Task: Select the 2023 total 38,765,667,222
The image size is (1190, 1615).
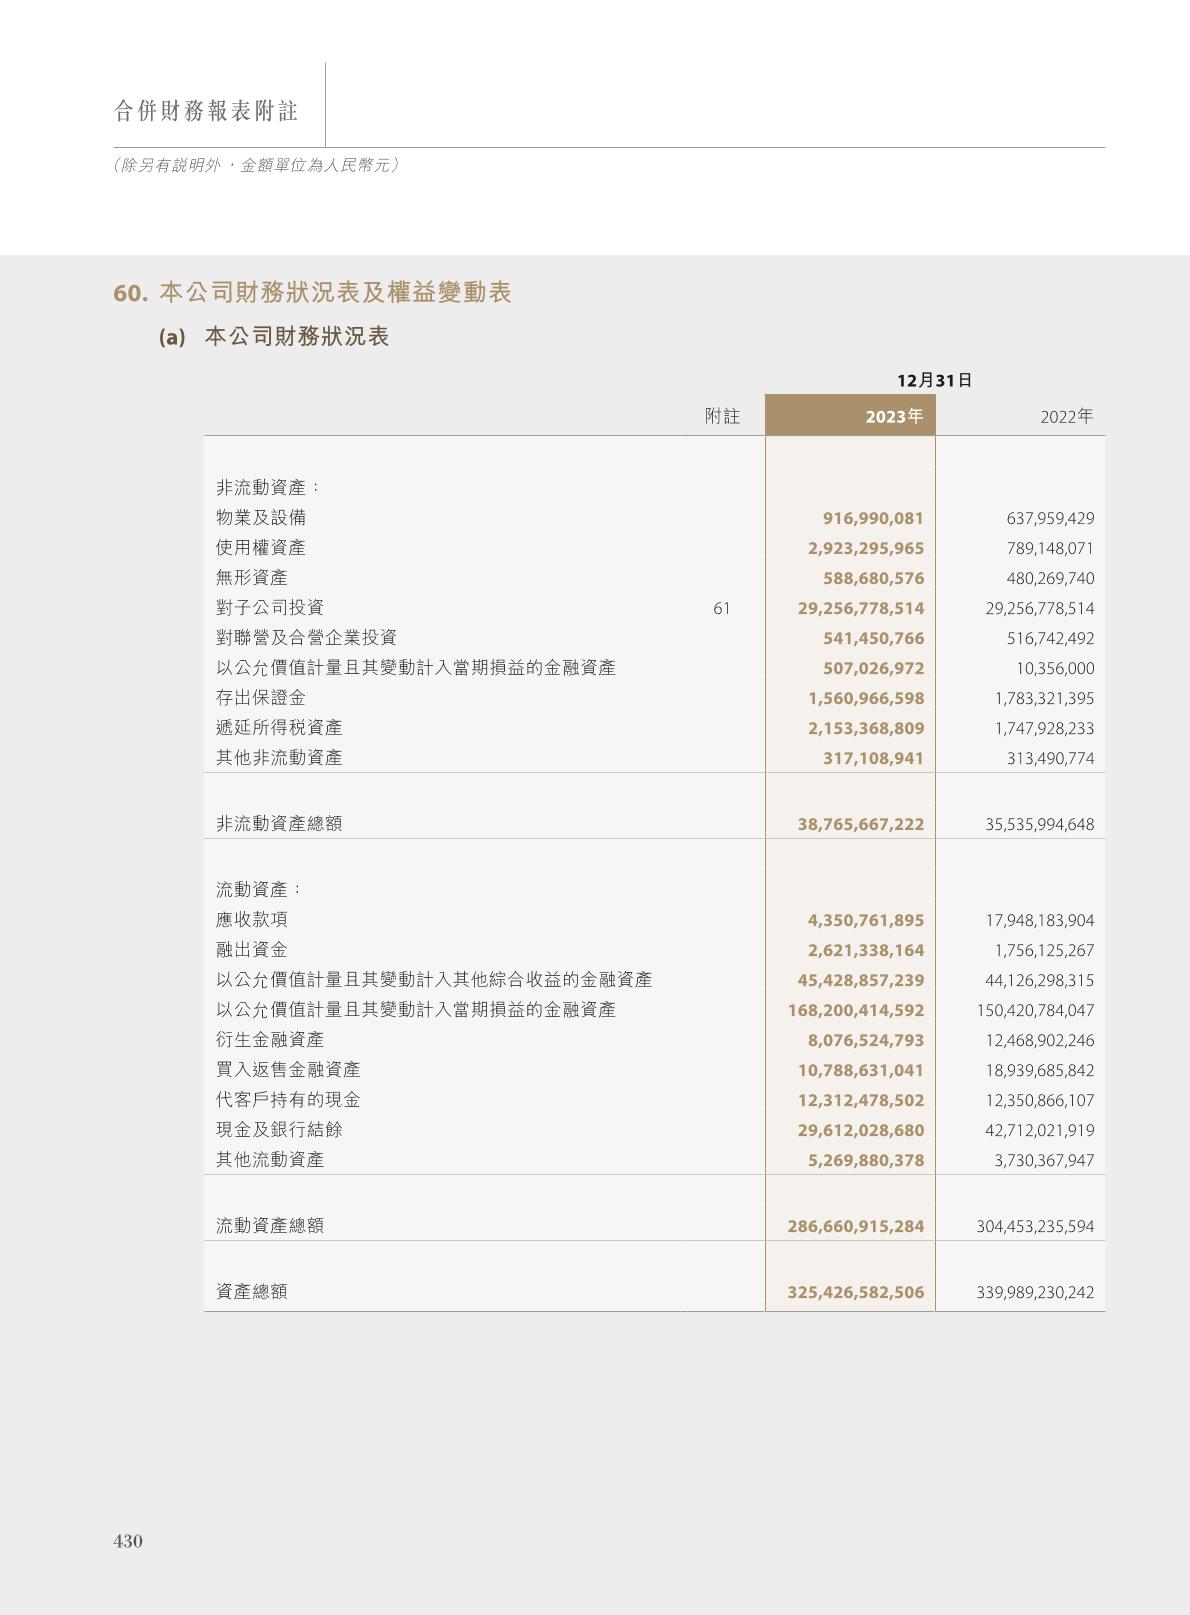Action: pyautogui.click(x=860, y=824)
